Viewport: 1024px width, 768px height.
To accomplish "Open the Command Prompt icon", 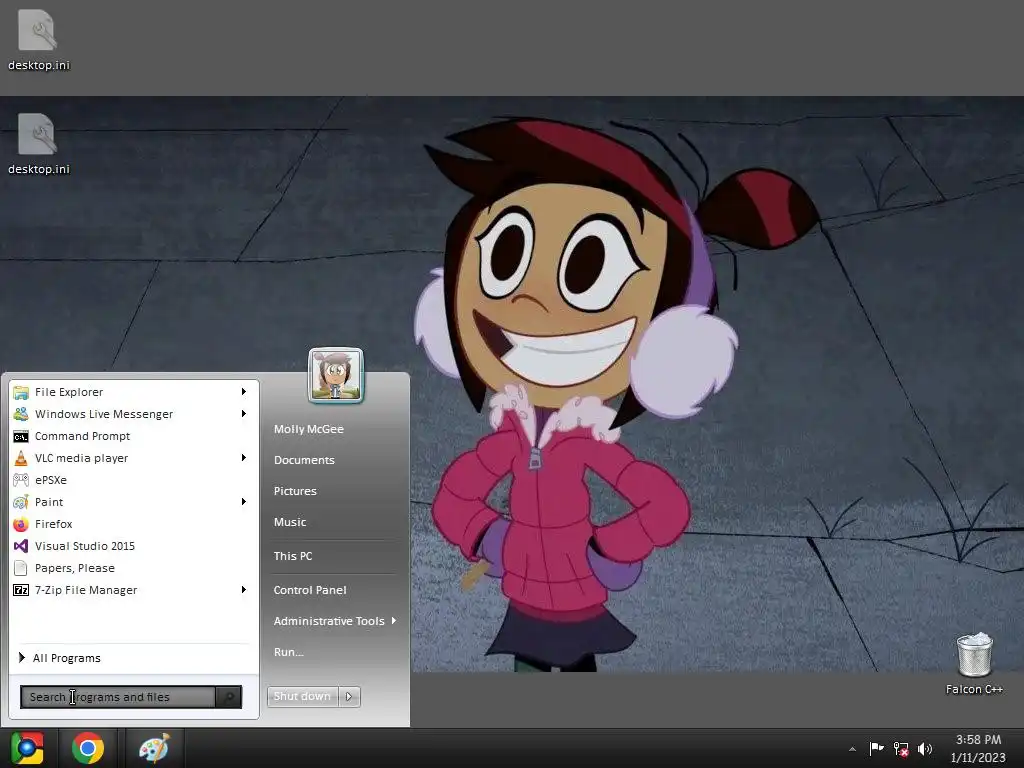I will [x=21, y=436].
